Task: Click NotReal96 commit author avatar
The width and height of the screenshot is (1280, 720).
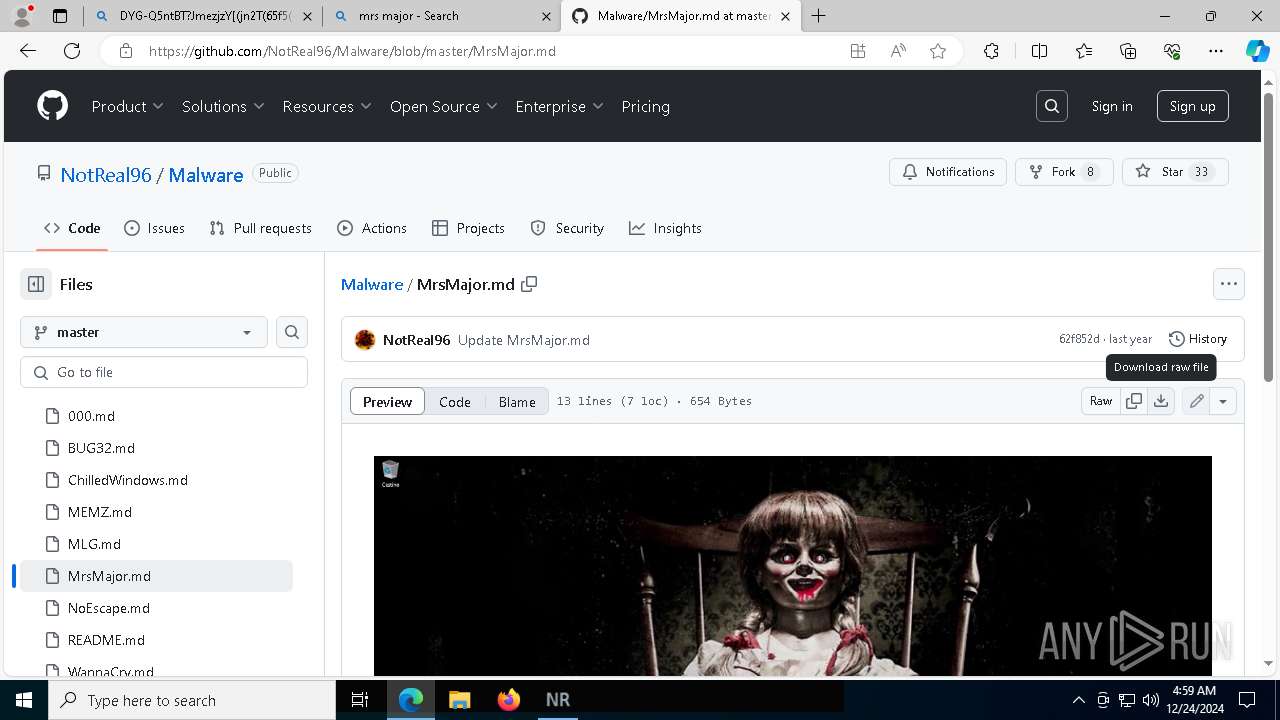Action: coord(365,340)
